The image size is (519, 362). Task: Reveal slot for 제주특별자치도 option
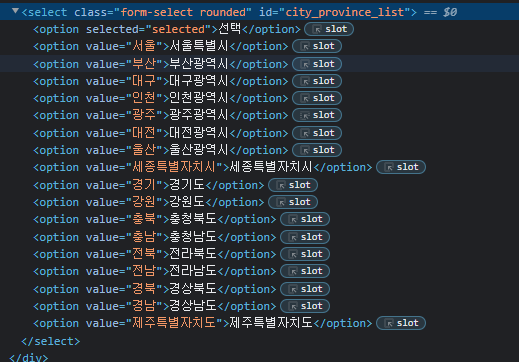pos(401,323)
